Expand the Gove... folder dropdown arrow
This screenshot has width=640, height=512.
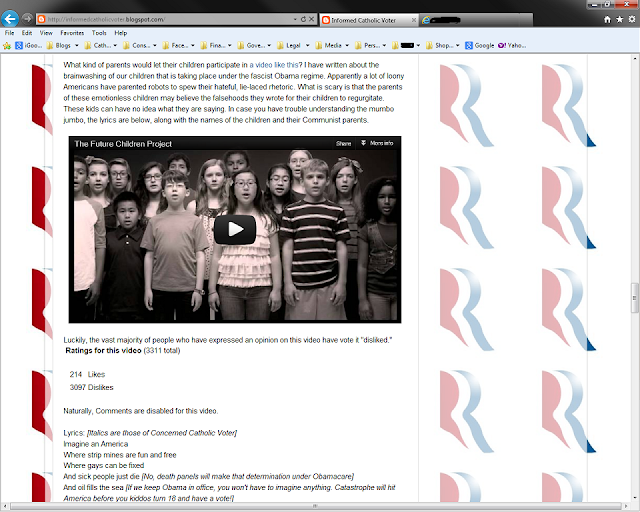coord(269,46)
